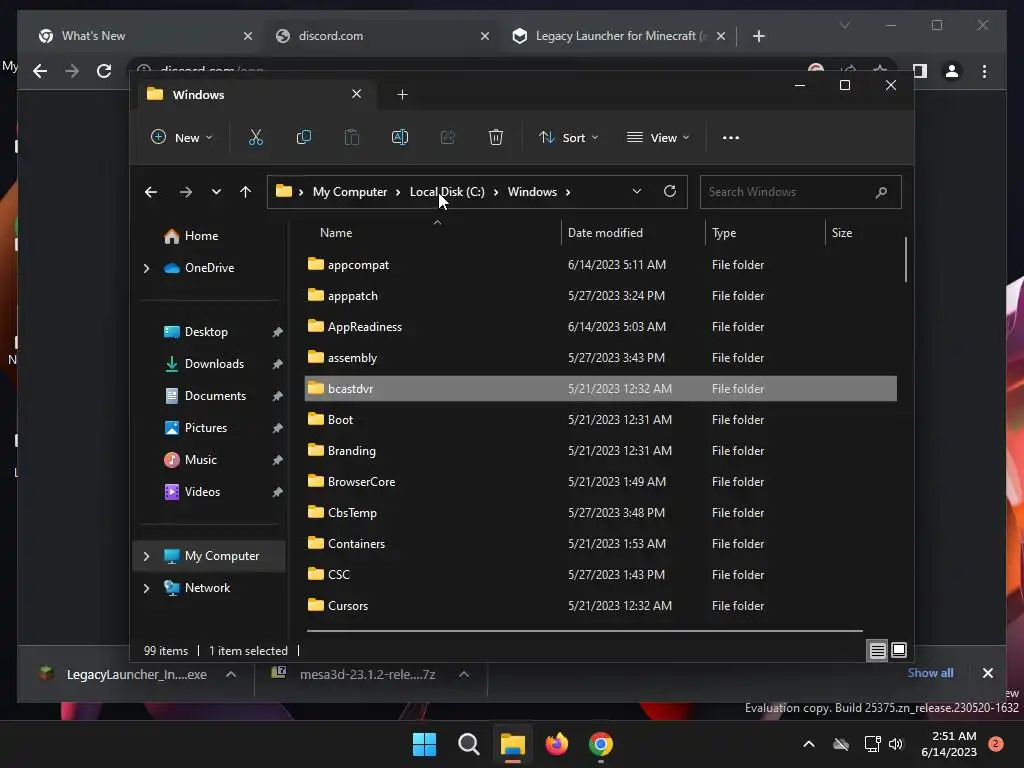Click My Computer breadcrumb in address bar
Screen dimensions: 1024x768
point(349,192)
